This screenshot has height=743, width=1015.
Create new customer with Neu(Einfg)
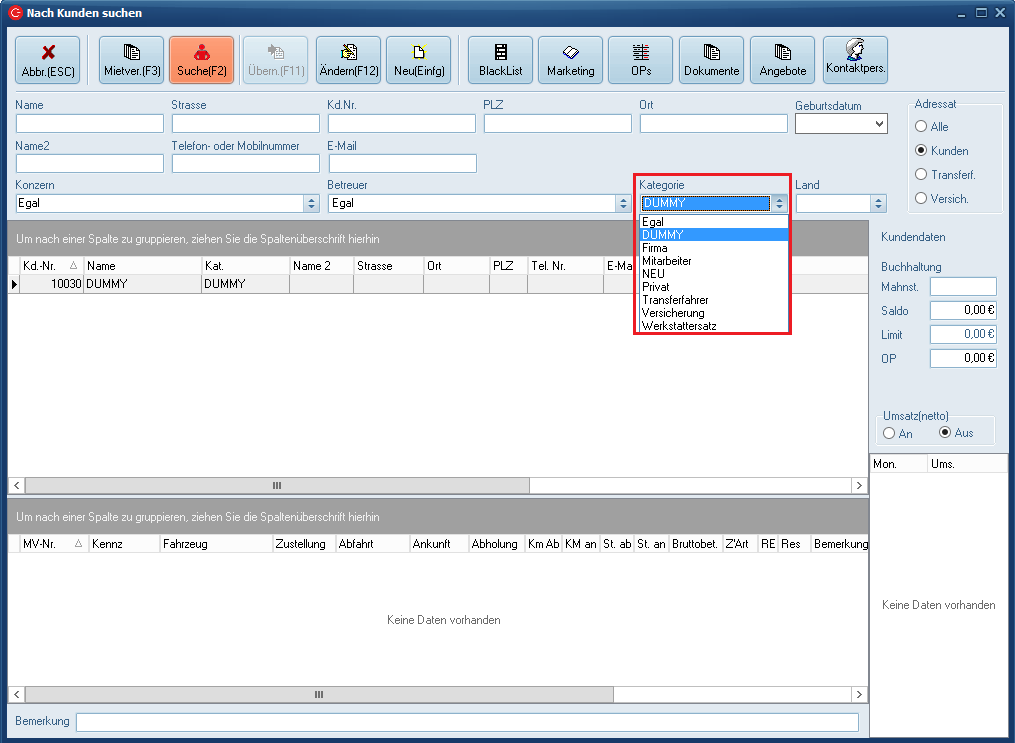pos(418,60)
